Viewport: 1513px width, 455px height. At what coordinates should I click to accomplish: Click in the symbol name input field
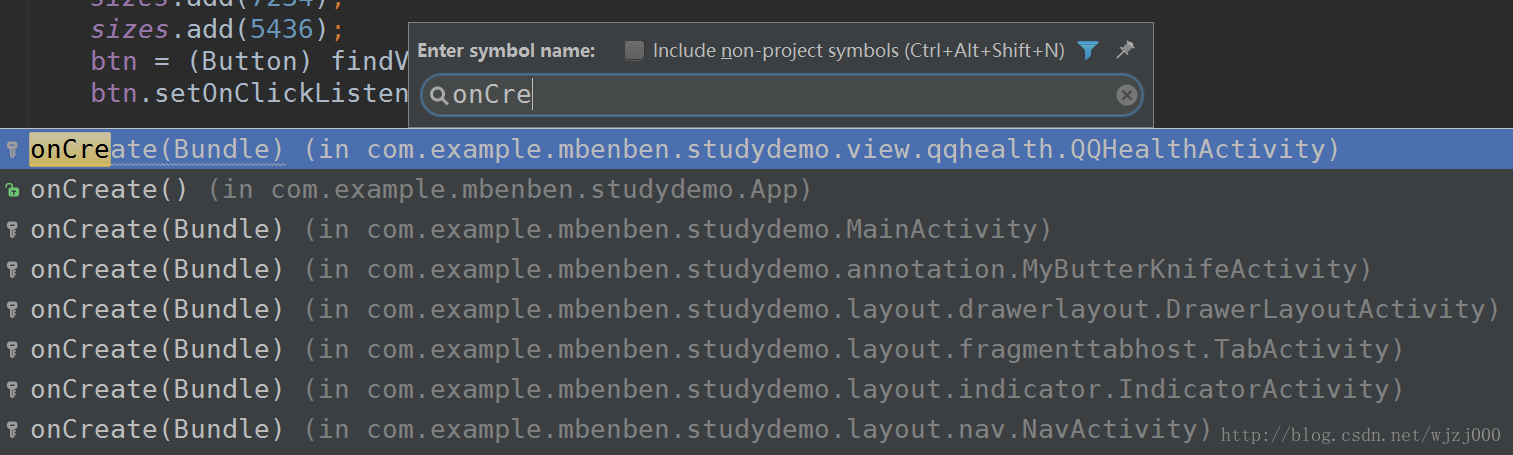[x=780, y=96]
